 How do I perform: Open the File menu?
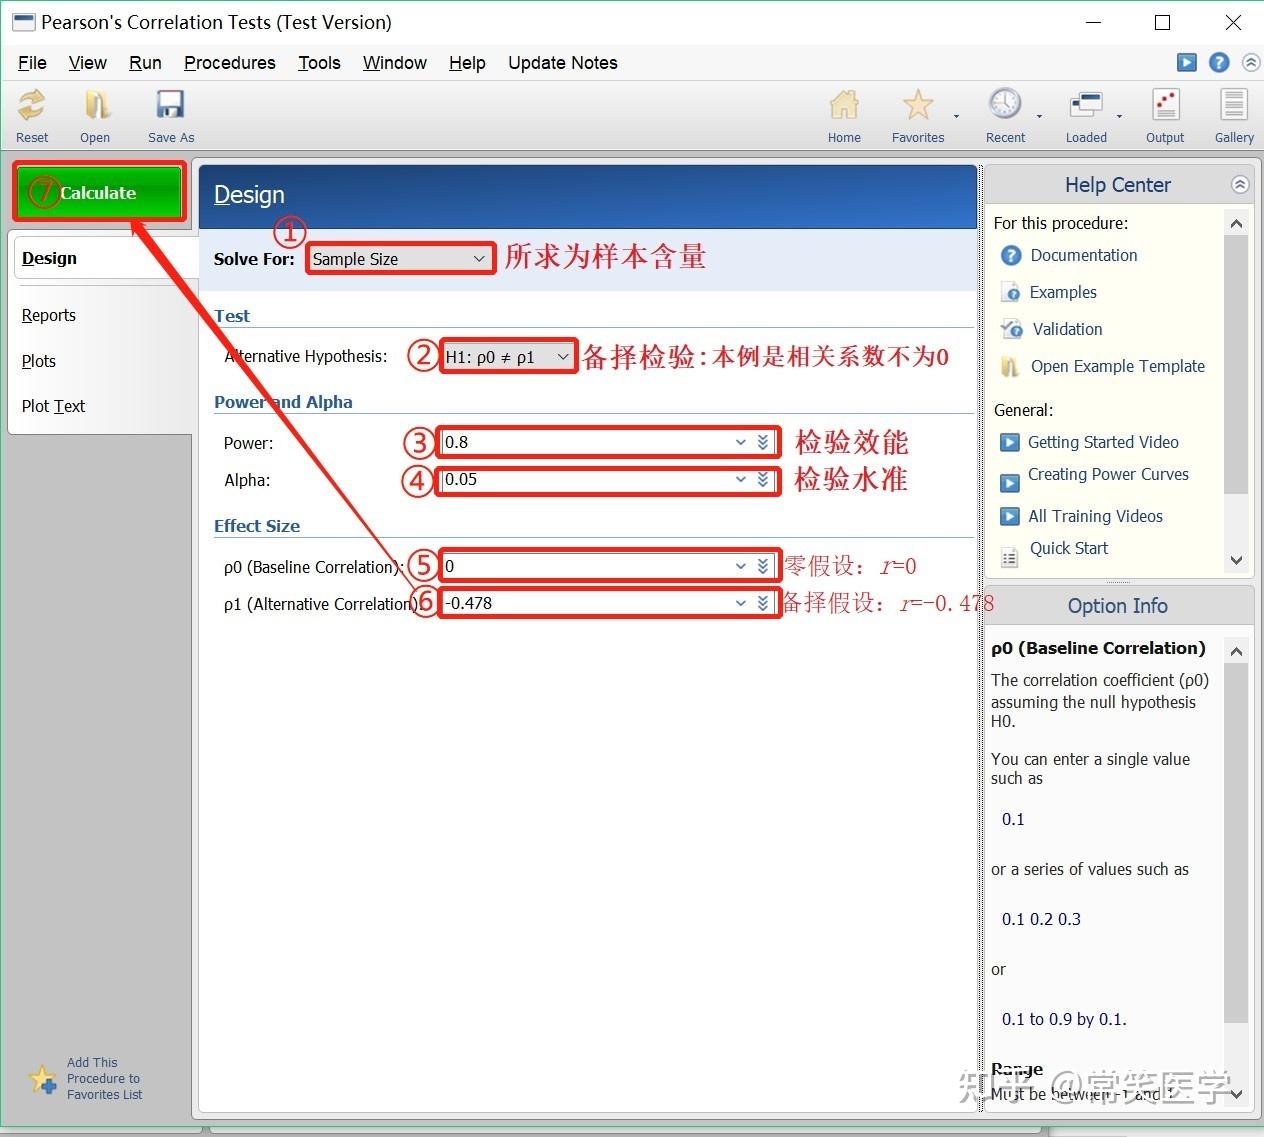click(32, 62)
